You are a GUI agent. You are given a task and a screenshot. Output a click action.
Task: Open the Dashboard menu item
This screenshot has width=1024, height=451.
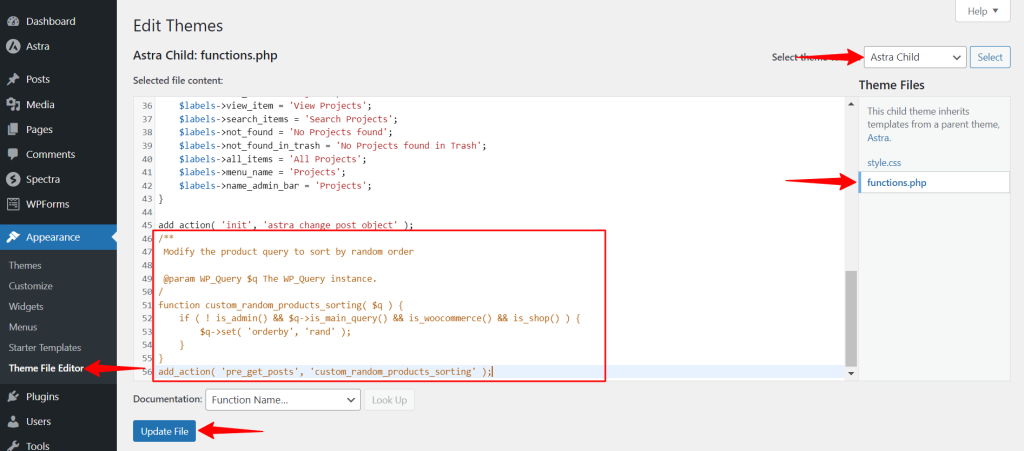(51, 22)
